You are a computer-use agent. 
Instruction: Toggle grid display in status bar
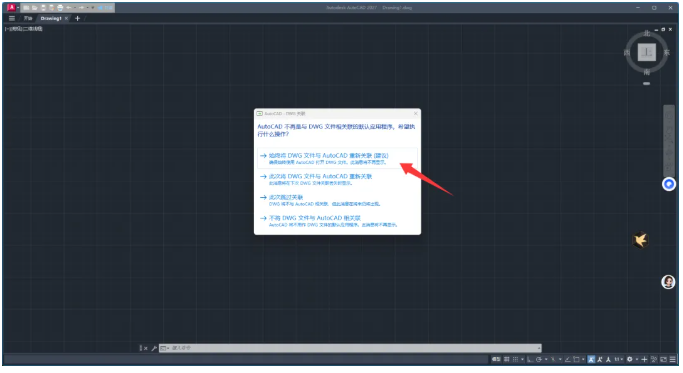coord(507,359)
